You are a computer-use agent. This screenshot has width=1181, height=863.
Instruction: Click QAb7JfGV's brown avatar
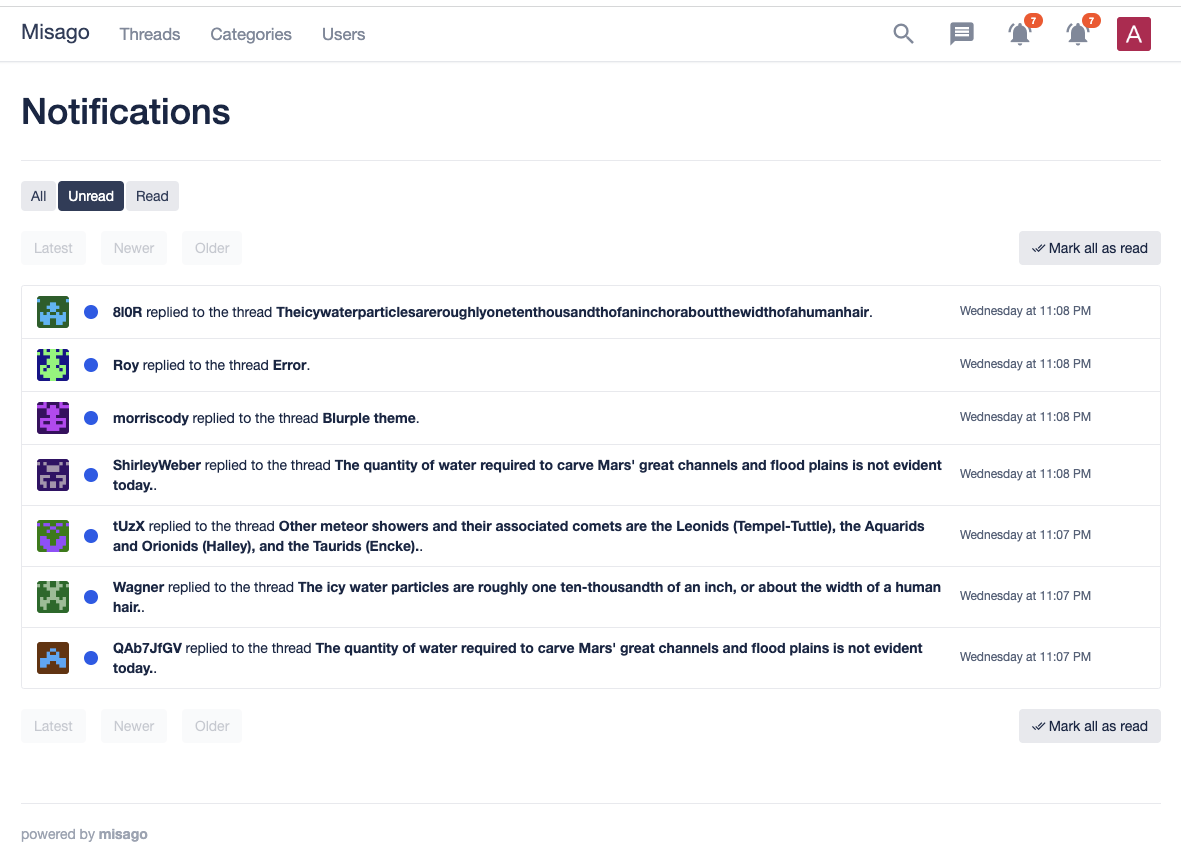point(53,658)
